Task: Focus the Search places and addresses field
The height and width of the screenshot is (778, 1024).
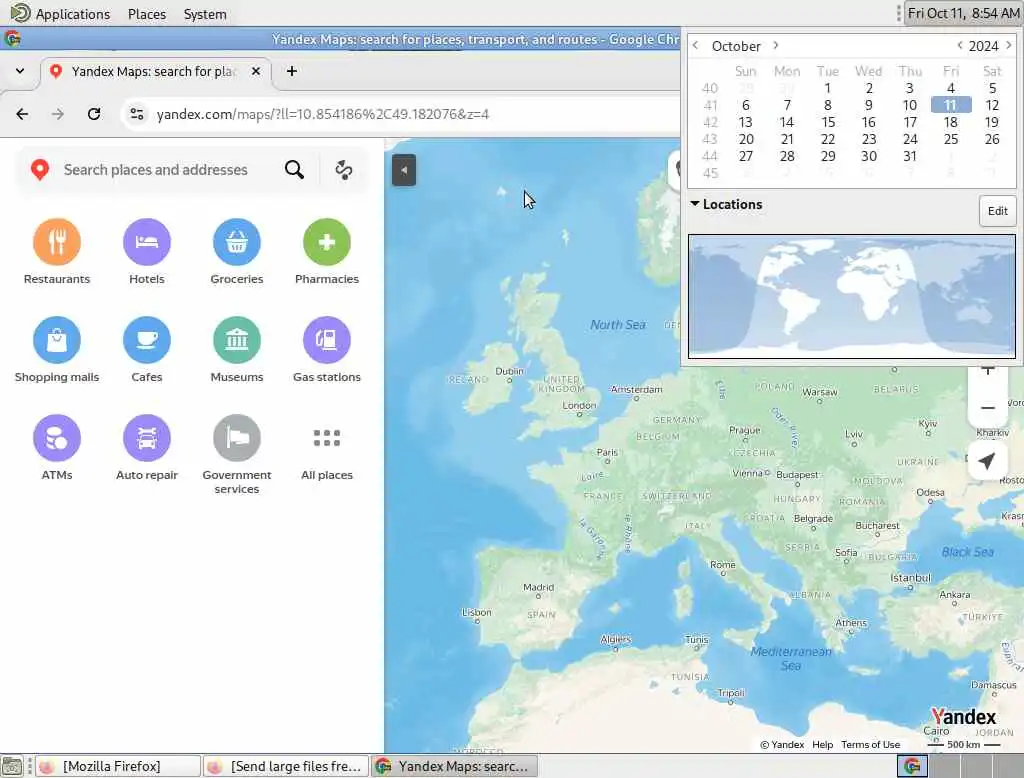Action: pos(155,170)
